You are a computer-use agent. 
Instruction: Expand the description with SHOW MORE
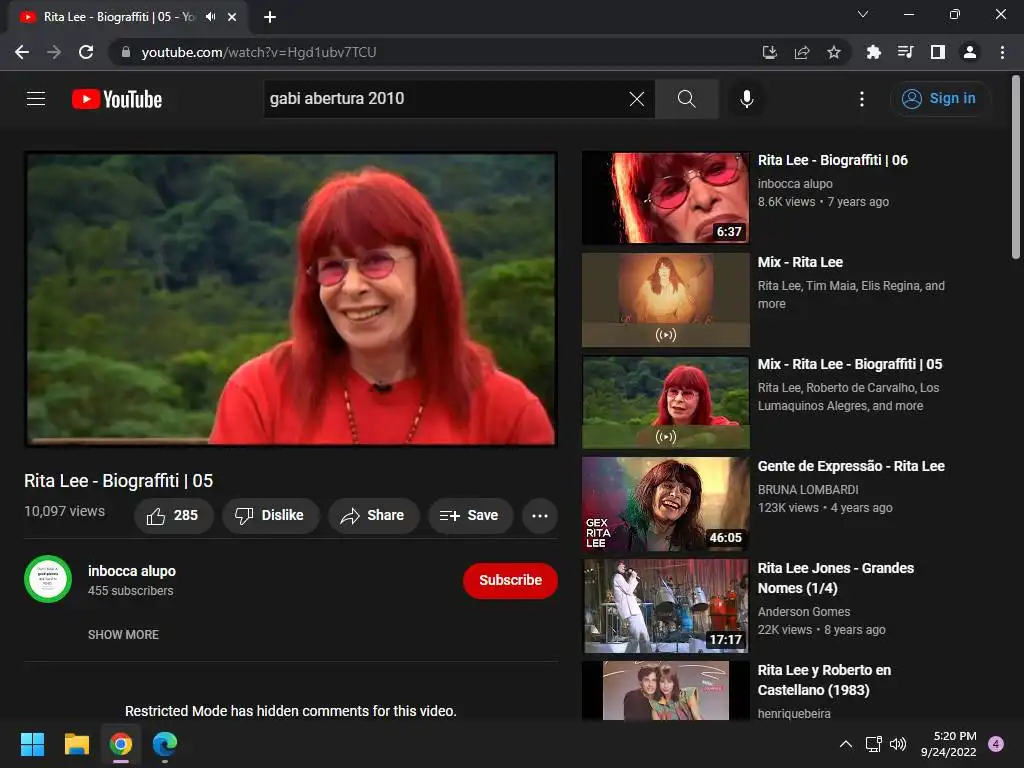click(123, 635)
